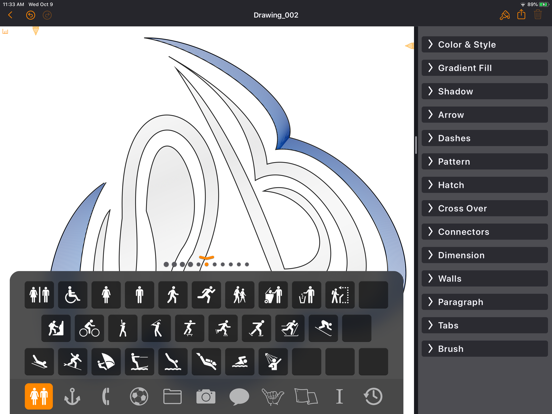This screenshot has width=552, height=414.
Task: Switch to the speech bubble category
Action: pos(239,396)
